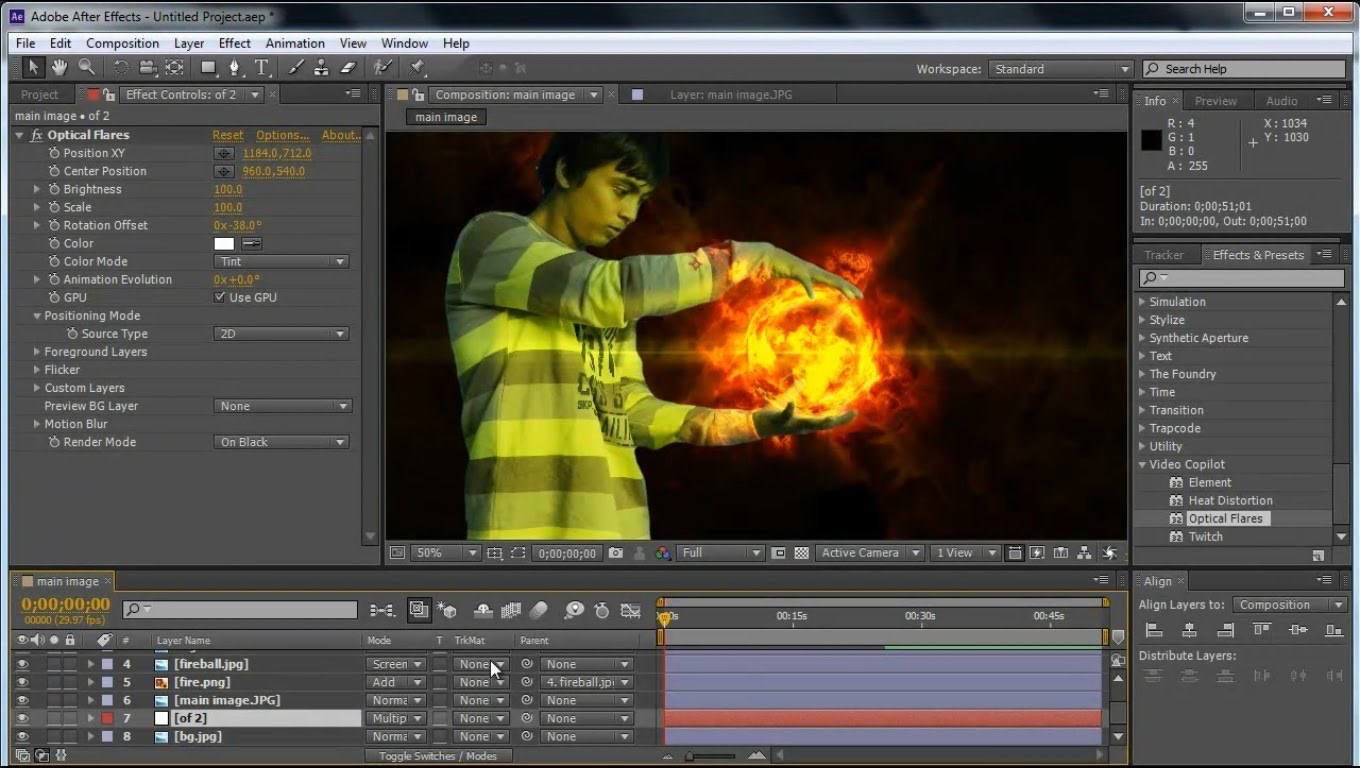This screenshot has width=1360, height=768.
Task: Click Reset on the Optical Flares effect
Action: [x=227, y=134]
